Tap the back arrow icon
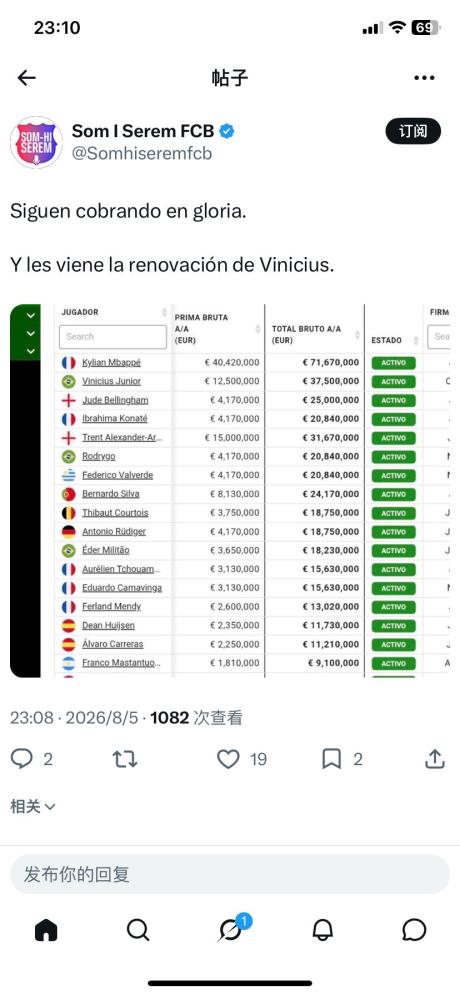 pyautogui.click(x=27, y=78)
